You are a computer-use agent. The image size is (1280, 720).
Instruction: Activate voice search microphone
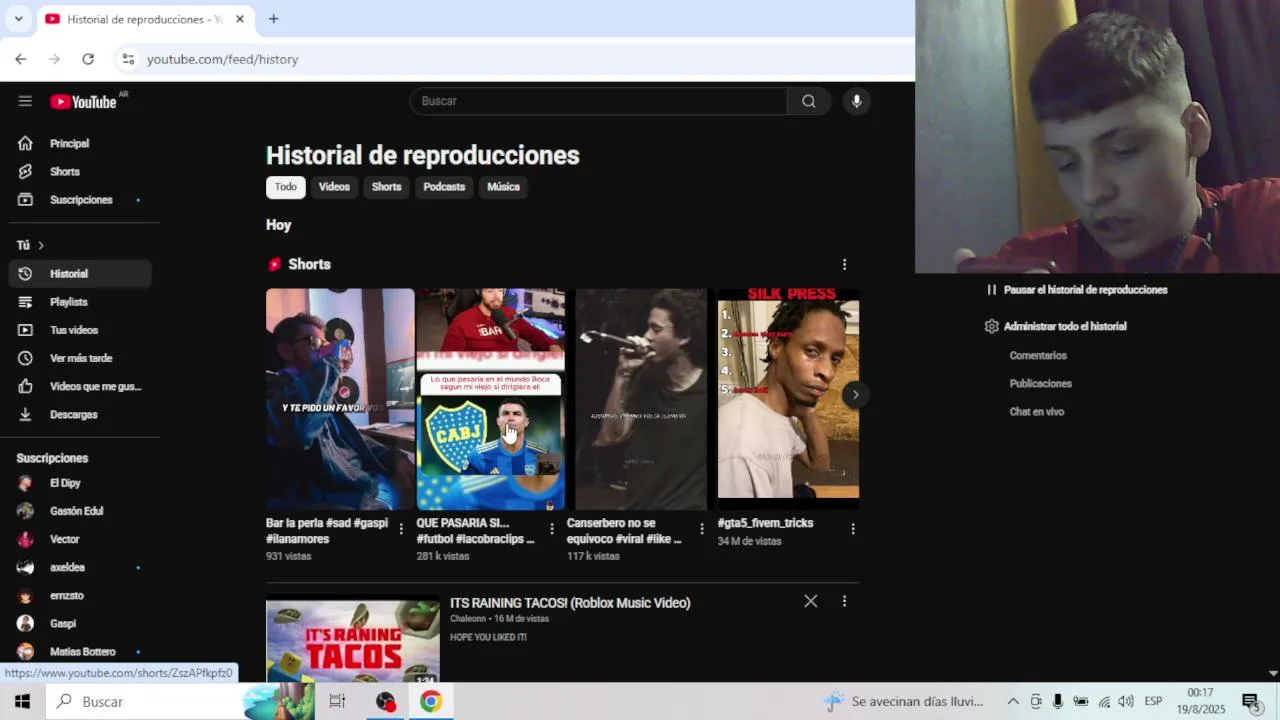[x=856, y=101]
